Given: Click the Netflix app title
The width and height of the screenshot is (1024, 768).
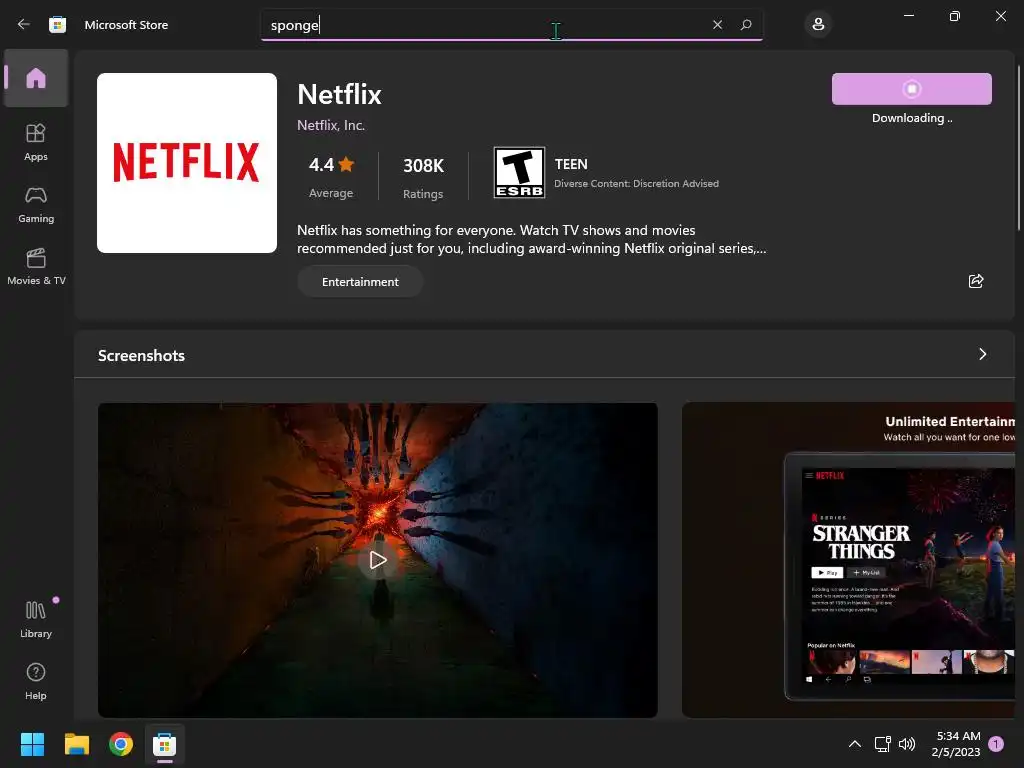Looking at the screenshot, I should 339,95.
